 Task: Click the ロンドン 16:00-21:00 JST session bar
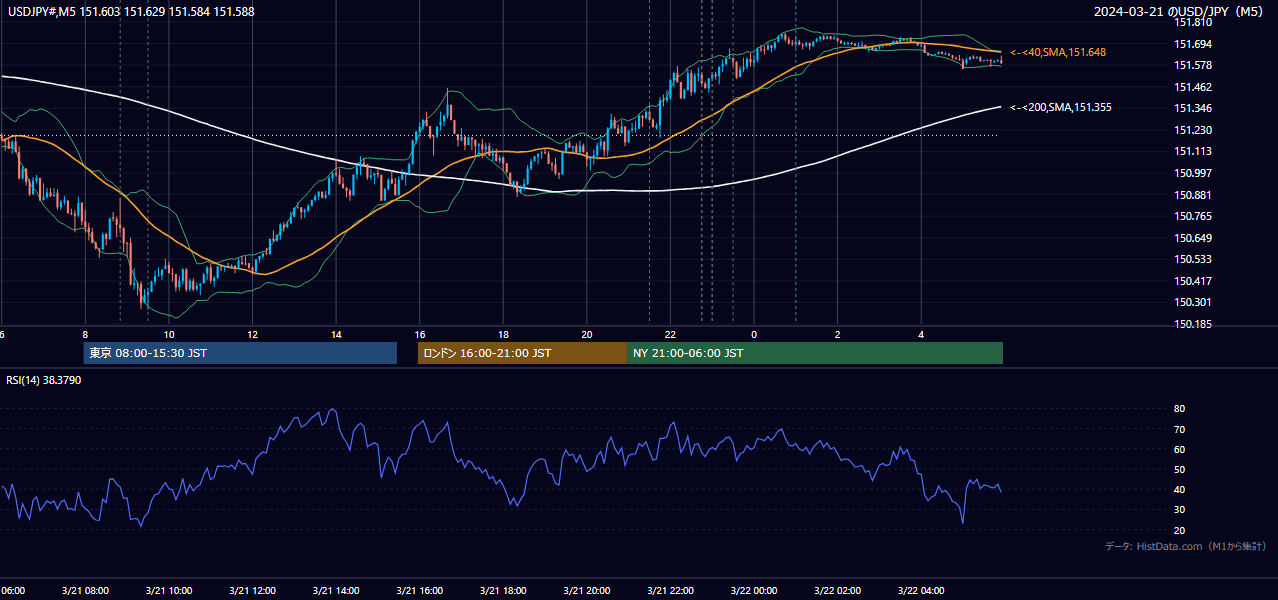pyautogui.click(x=522, y=353)
